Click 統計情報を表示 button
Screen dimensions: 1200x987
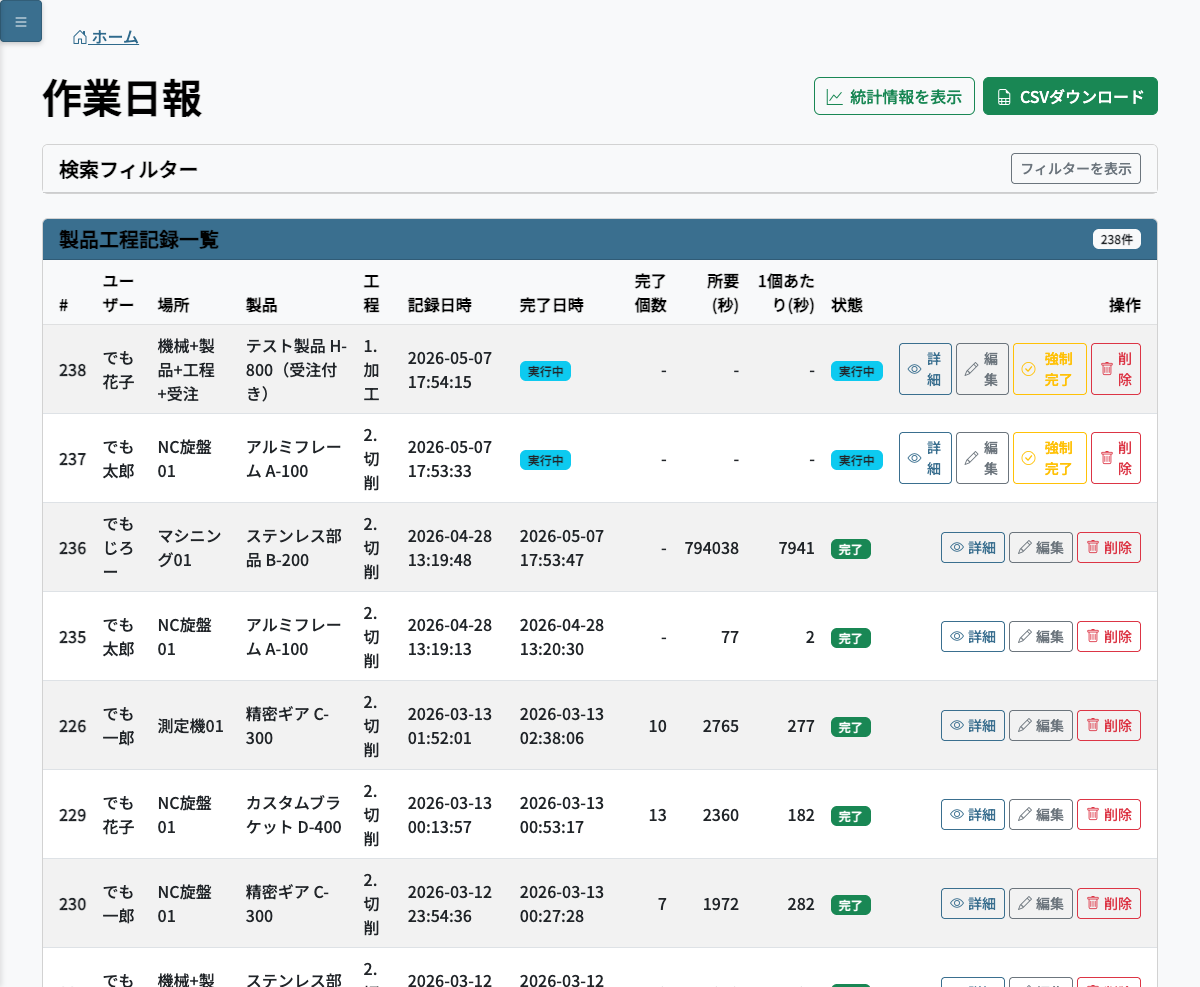click(x=894, y=96)
